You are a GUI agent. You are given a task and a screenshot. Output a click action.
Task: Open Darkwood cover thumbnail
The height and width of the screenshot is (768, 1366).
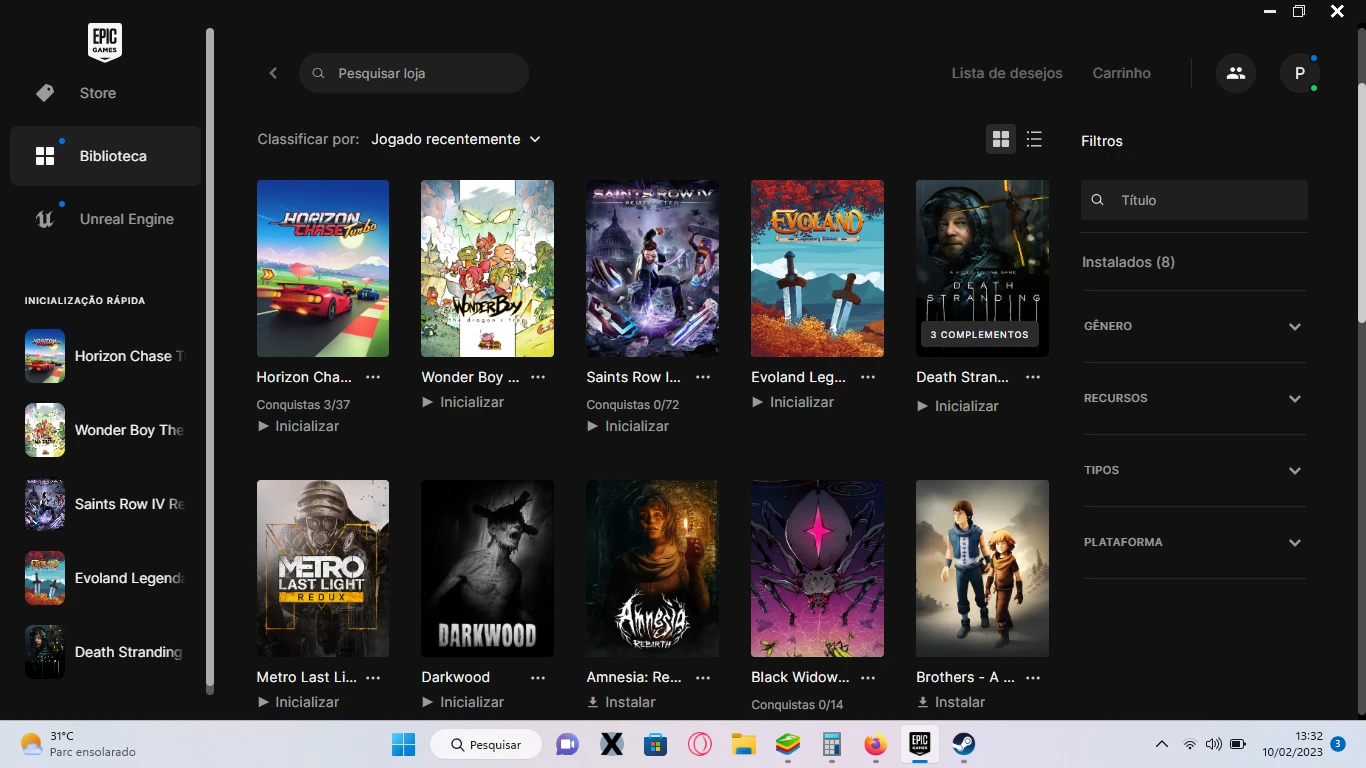point(487,568)
